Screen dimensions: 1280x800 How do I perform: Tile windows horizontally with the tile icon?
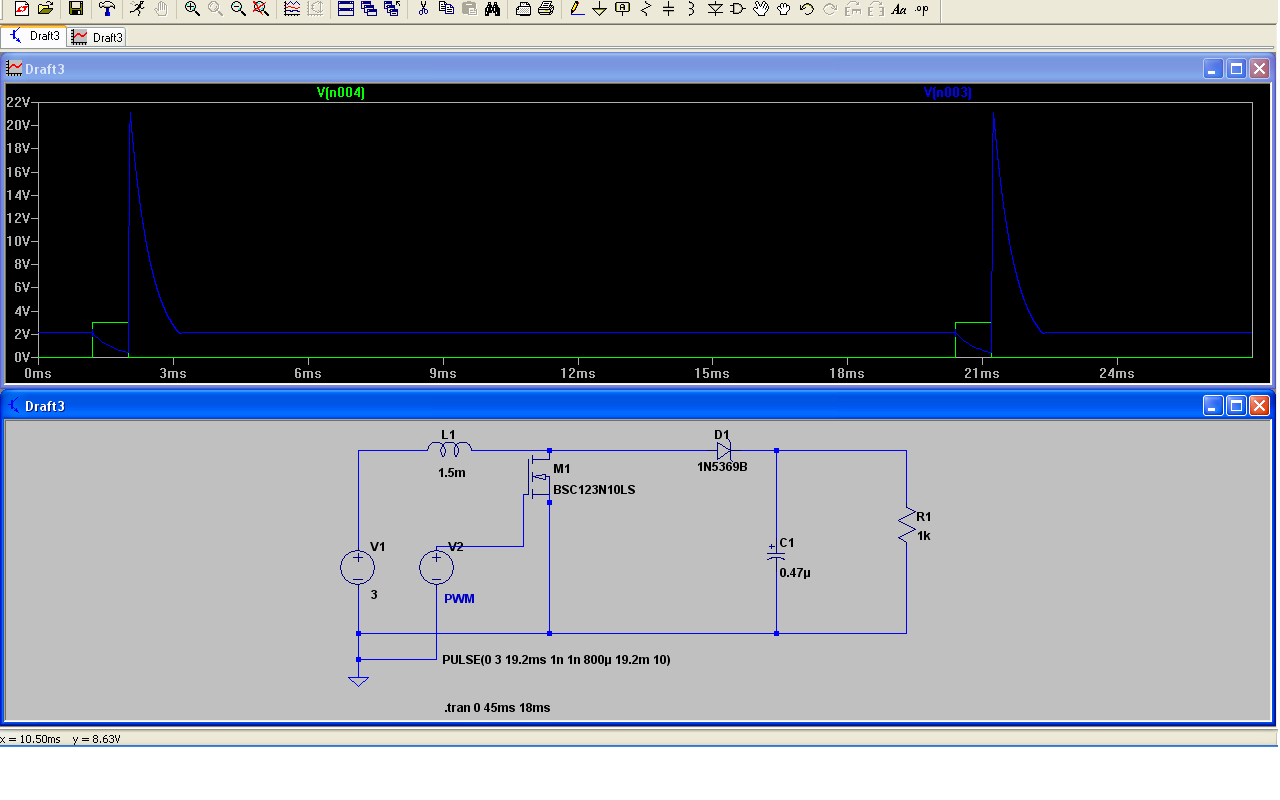point(346,9)
